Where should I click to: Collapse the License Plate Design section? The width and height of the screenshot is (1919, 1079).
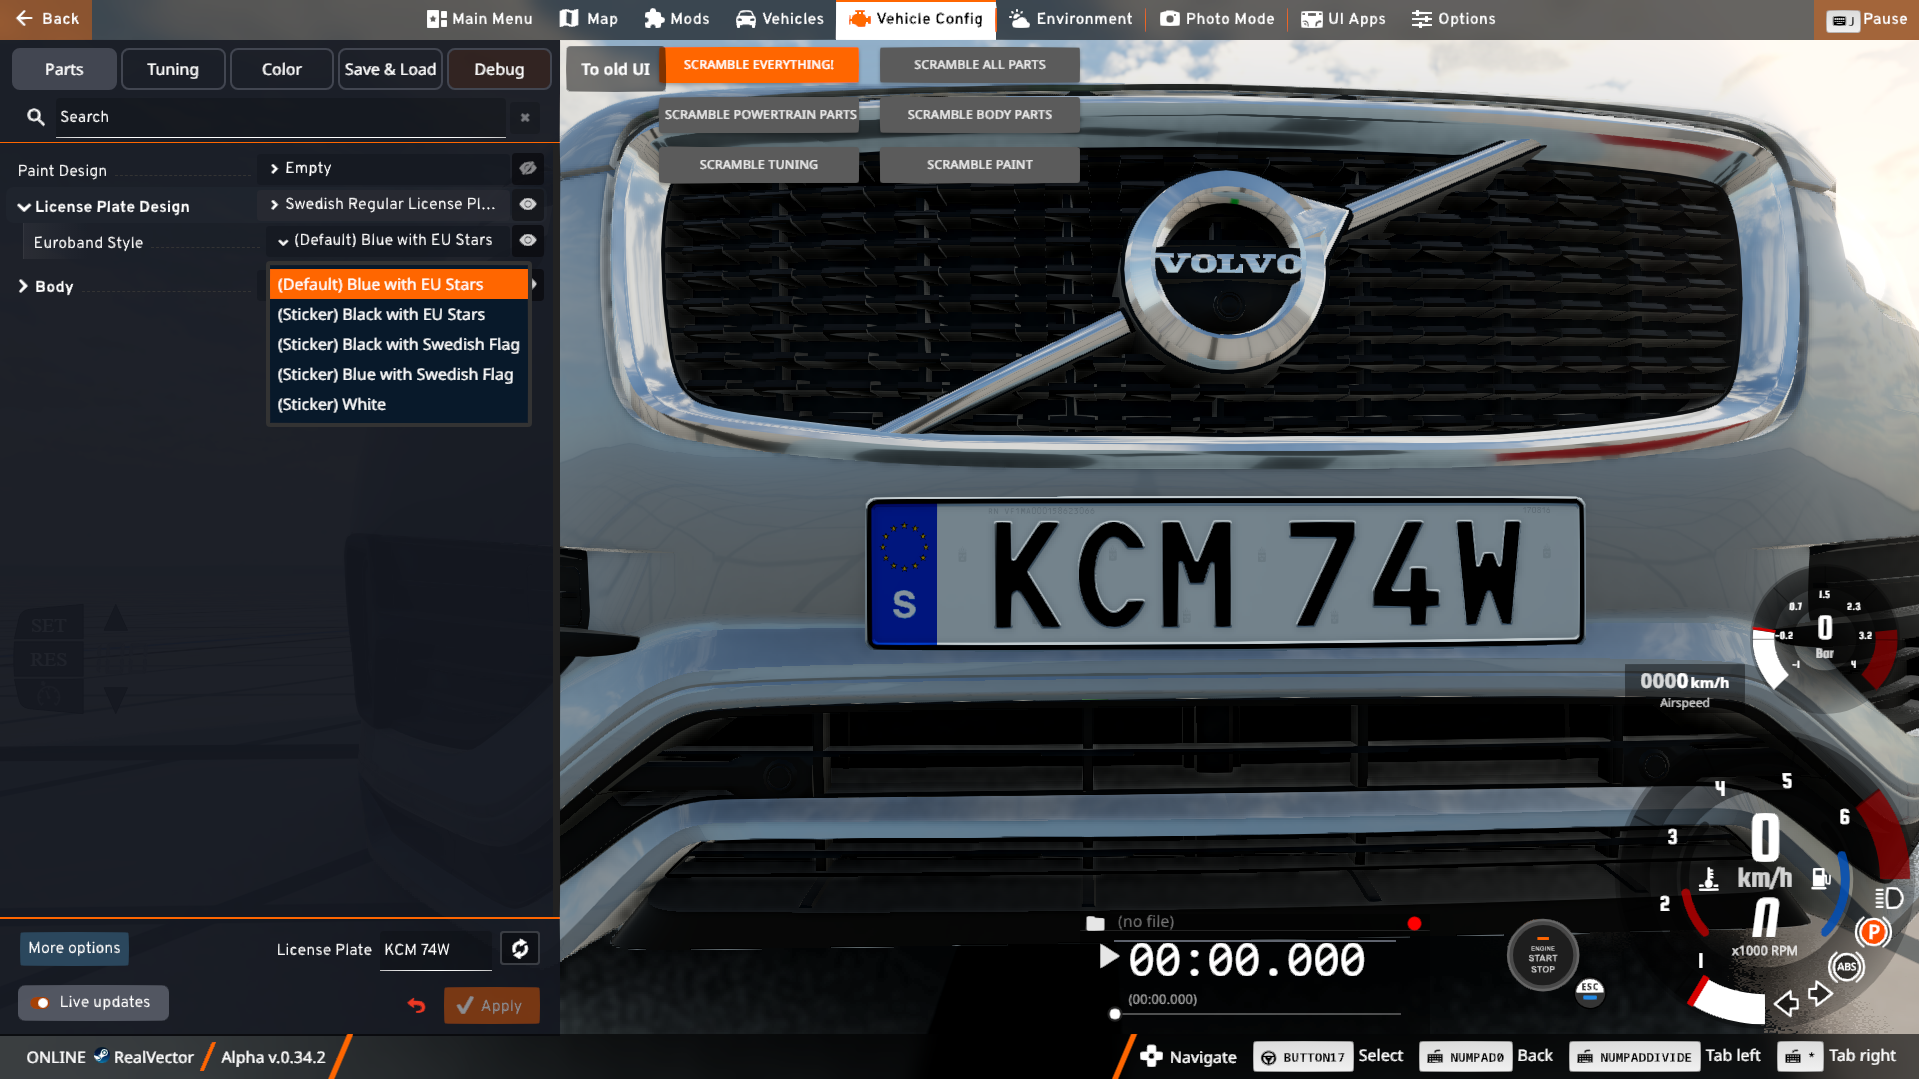tap(24, 207)
